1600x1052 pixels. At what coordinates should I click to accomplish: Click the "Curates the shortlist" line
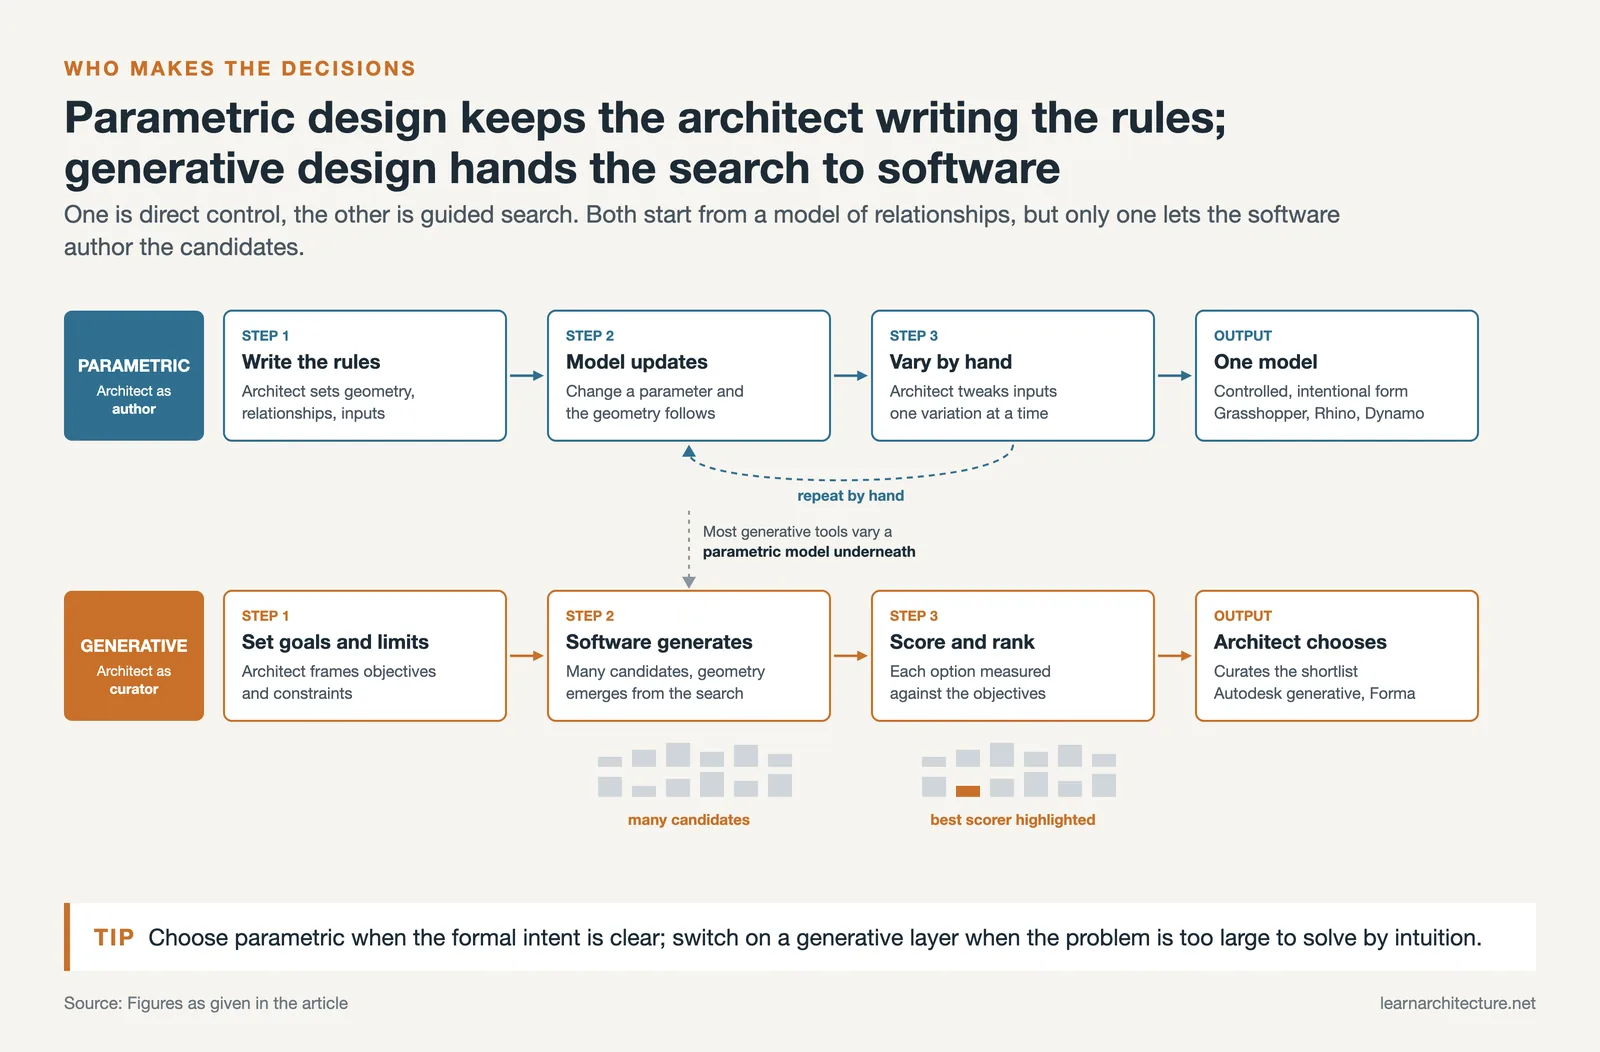pyautogui.click(x=1286, y=671)
